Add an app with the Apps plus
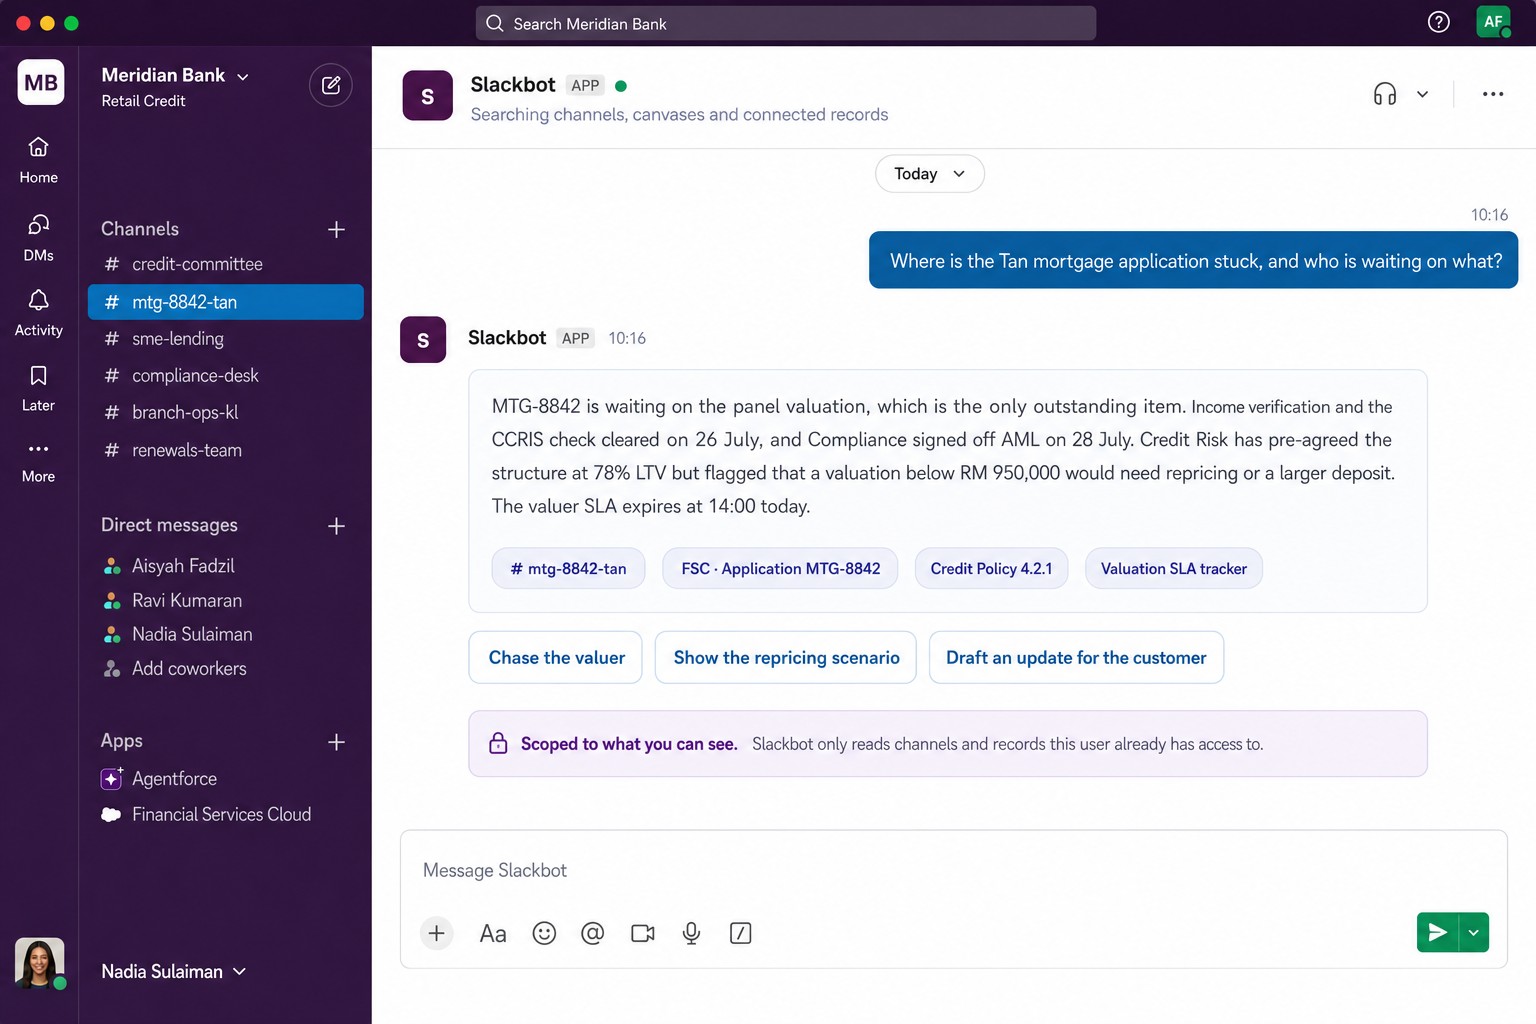This screenshot has width=1536, height=1024. tap(336, 742)
